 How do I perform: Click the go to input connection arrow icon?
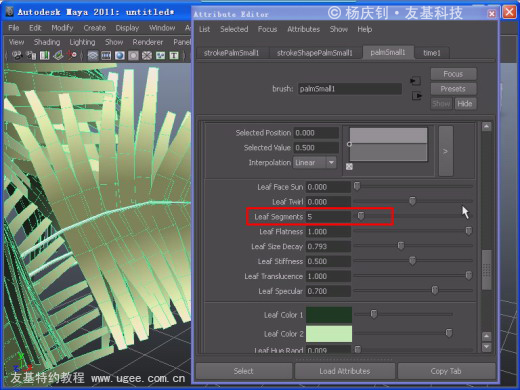416,81
